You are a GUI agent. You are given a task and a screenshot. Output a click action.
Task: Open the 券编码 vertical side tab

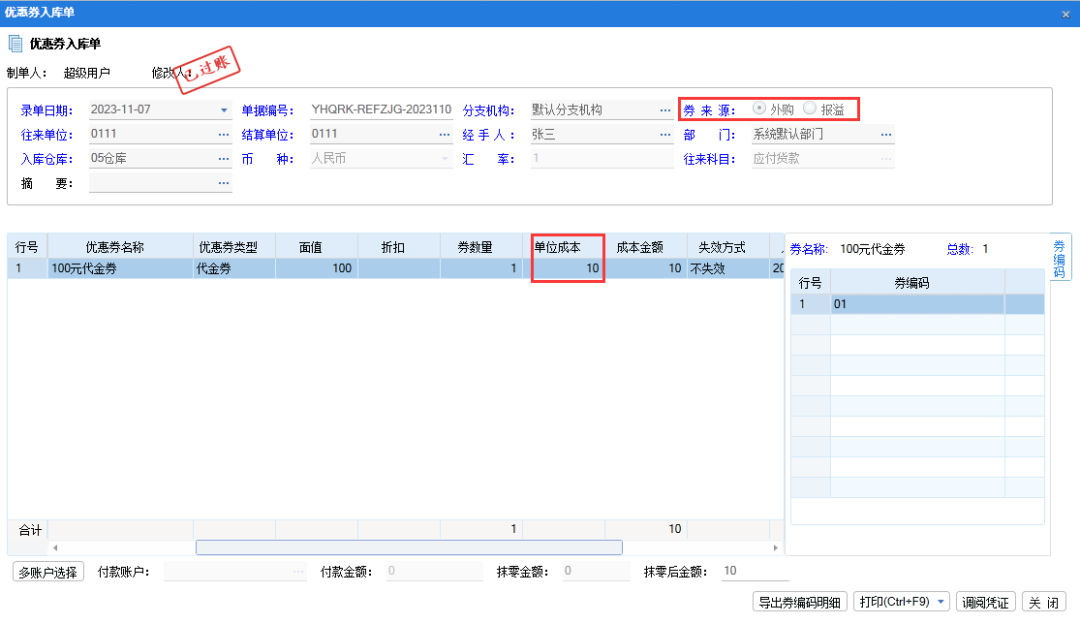click(1059, 258)
